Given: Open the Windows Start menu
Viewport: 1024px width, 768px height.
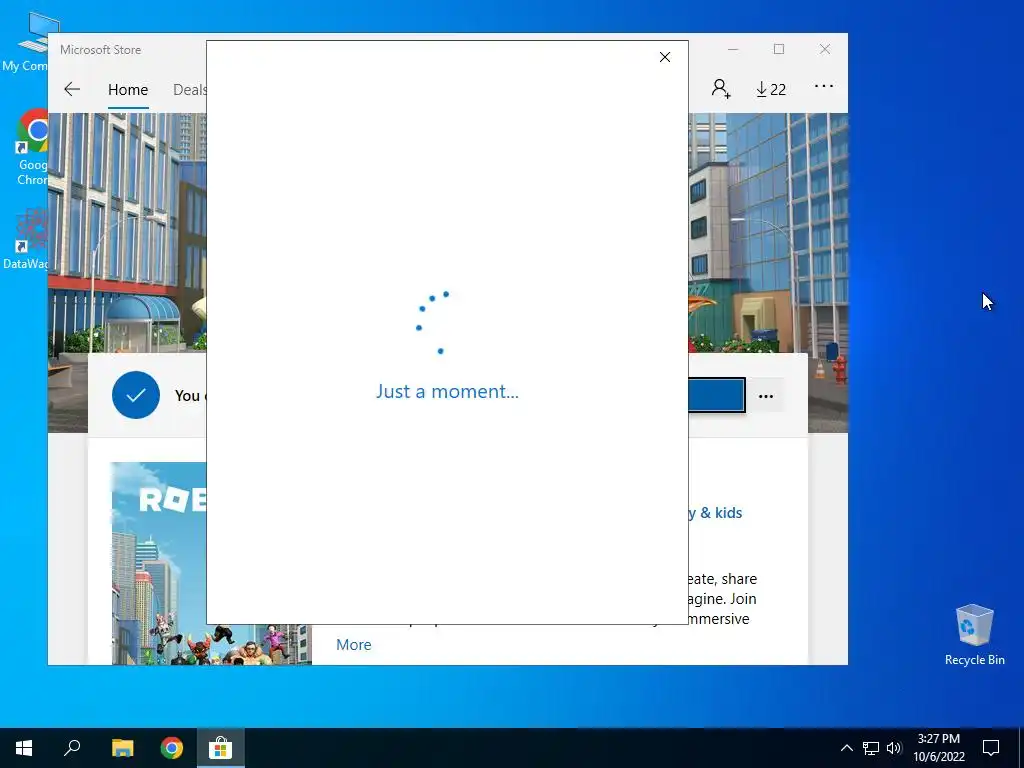Looking at the screenshot, I should coord(24,748).
